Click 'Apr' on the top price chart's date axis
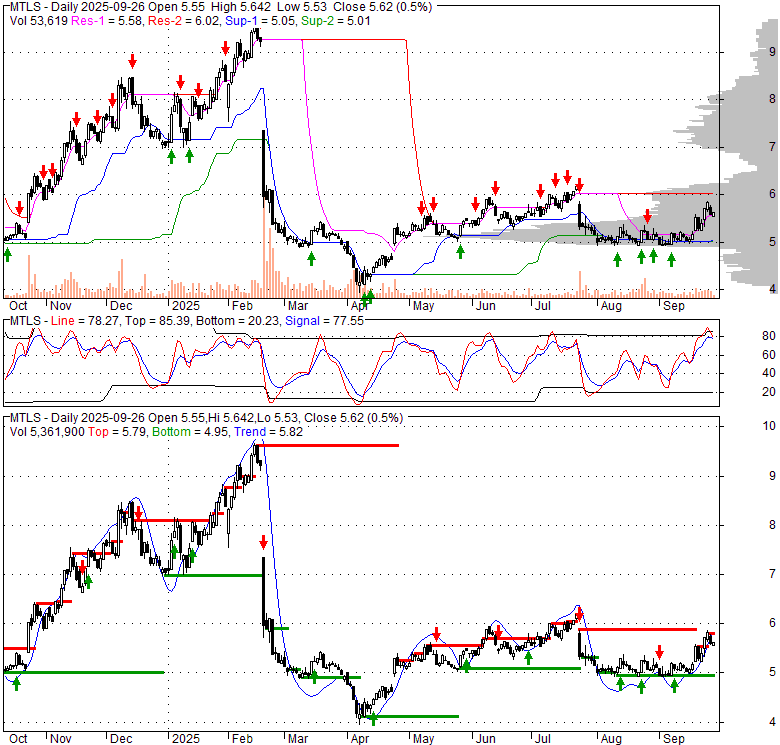Screen dimensions: 780x745 click(360, 306)
